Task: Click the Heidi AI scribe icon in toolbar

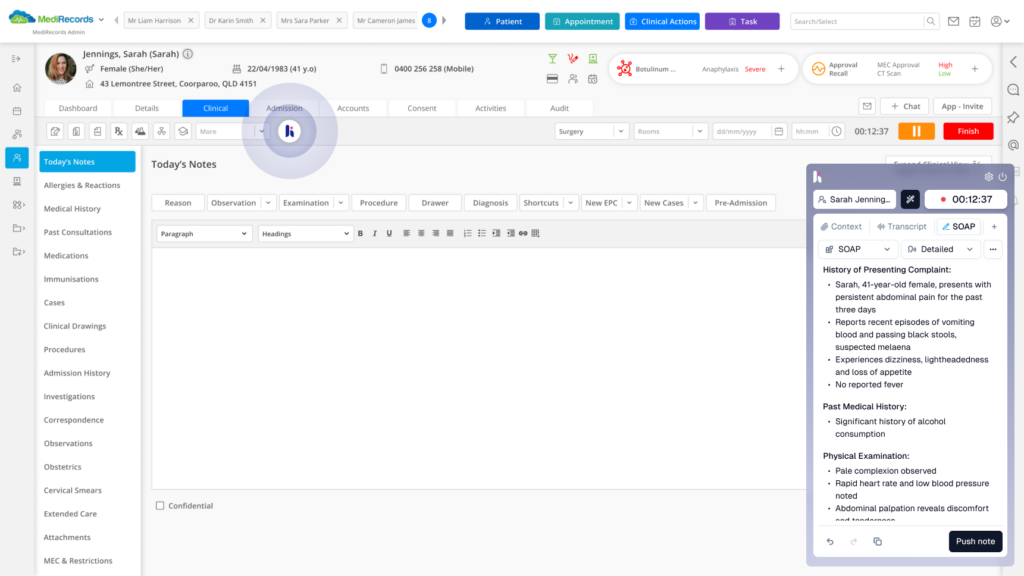Action: pyautogui.click(x=289, y=131)
